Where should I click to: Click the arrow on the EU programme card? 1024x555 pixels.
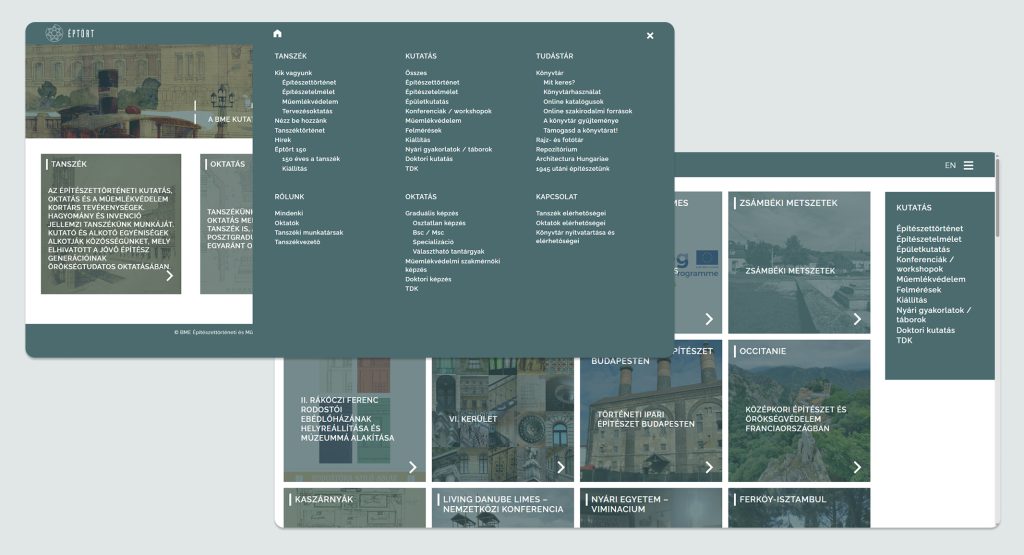[x=709, y=319]
